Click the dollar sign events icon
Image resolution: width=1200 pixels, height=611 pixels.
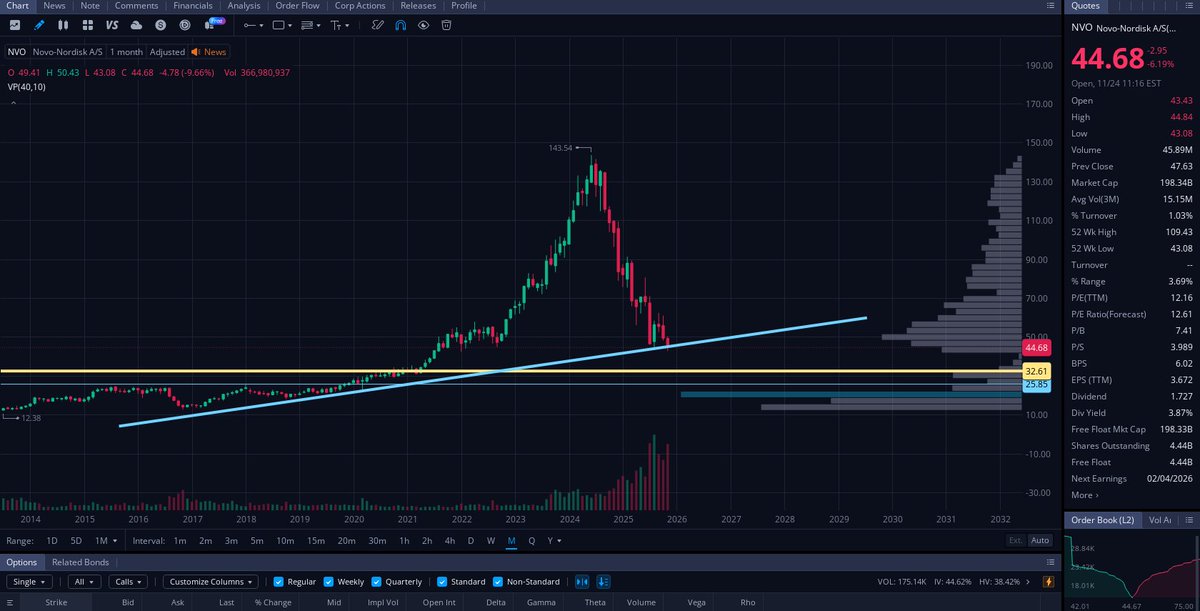[159, 25]
